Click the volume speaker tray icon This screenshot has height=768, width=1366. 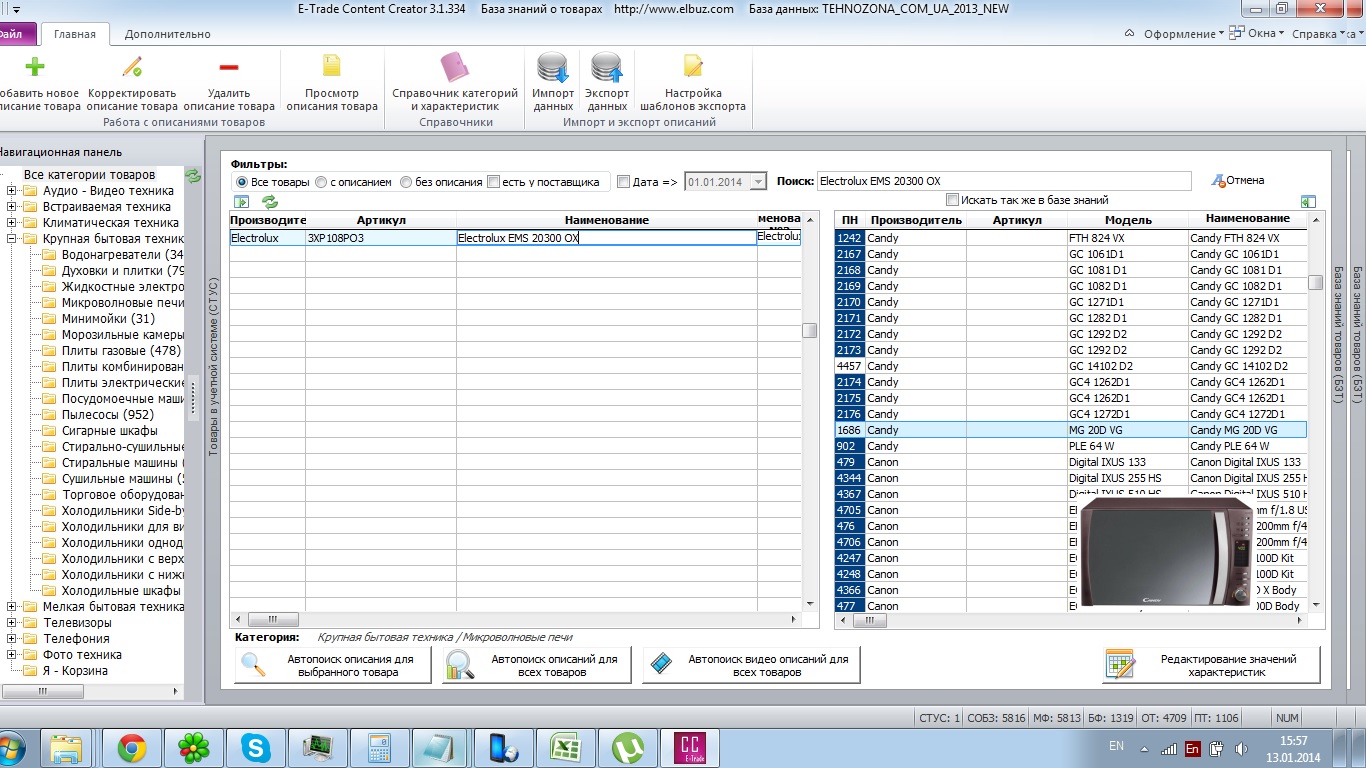tap(1241, 748)
